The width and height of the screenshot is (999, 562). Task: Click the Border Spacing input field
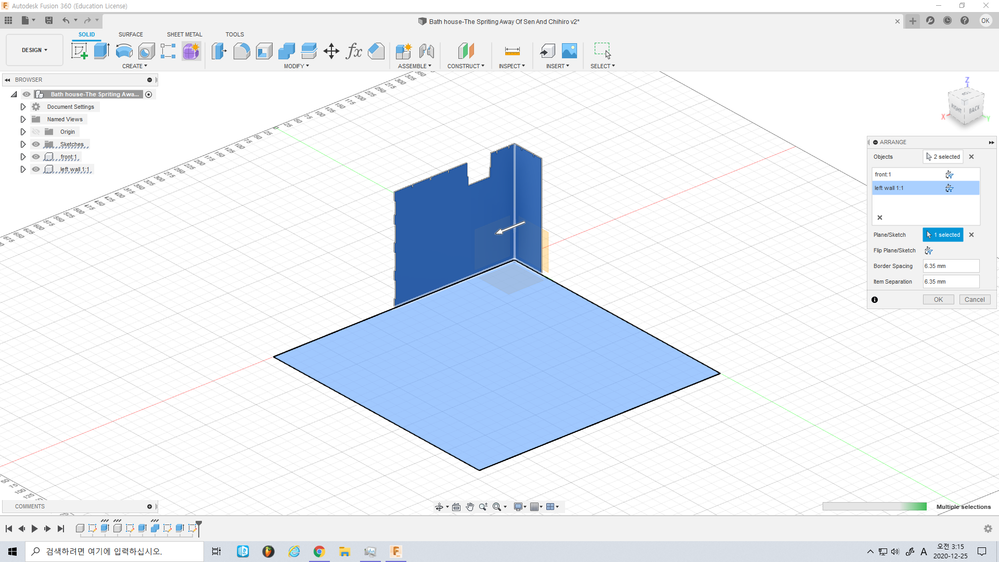pyautogui.click(x=951, y=266)
